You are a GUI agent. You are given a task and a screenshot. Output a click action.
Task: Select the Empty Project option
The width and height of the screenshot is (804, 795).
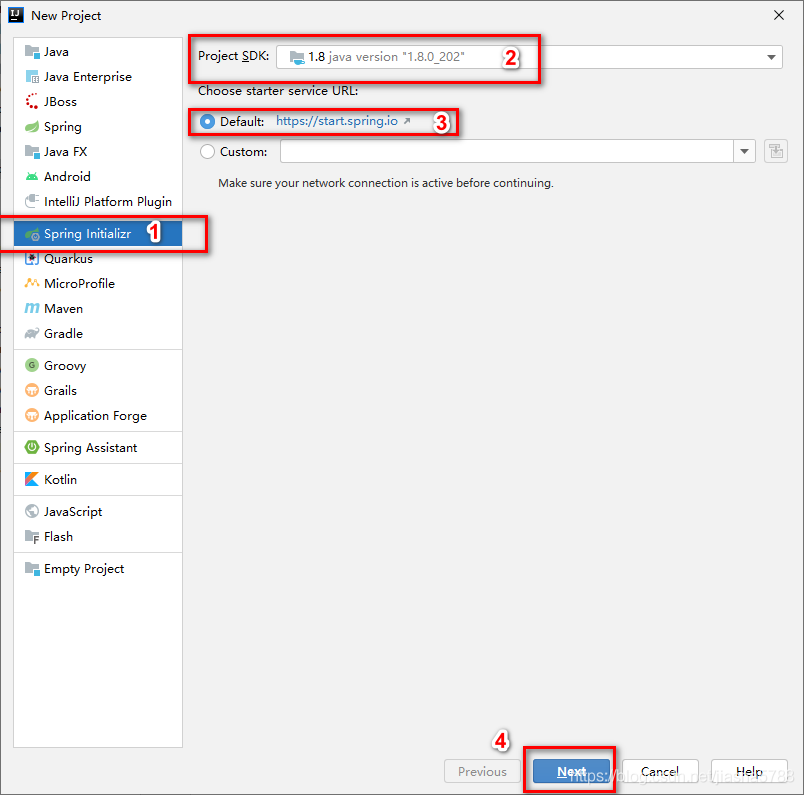84,569
